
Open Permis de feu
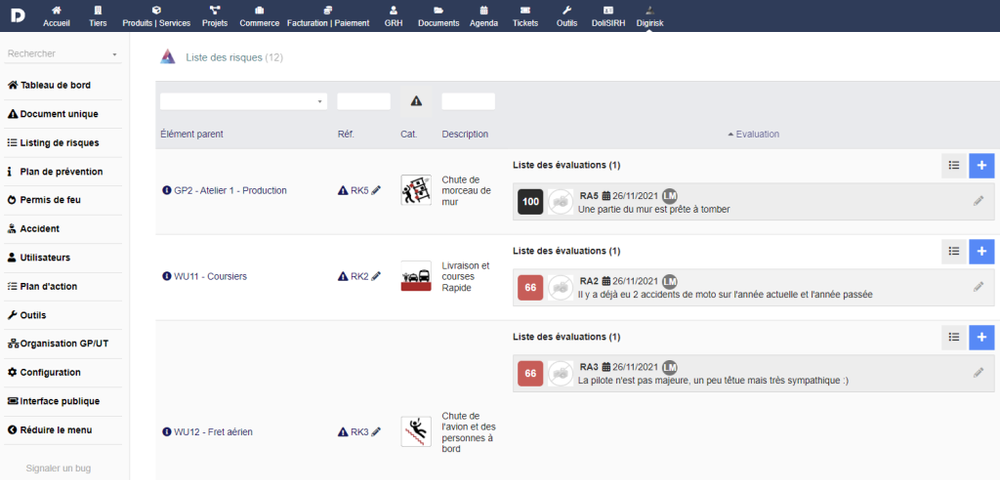point(44,200)
